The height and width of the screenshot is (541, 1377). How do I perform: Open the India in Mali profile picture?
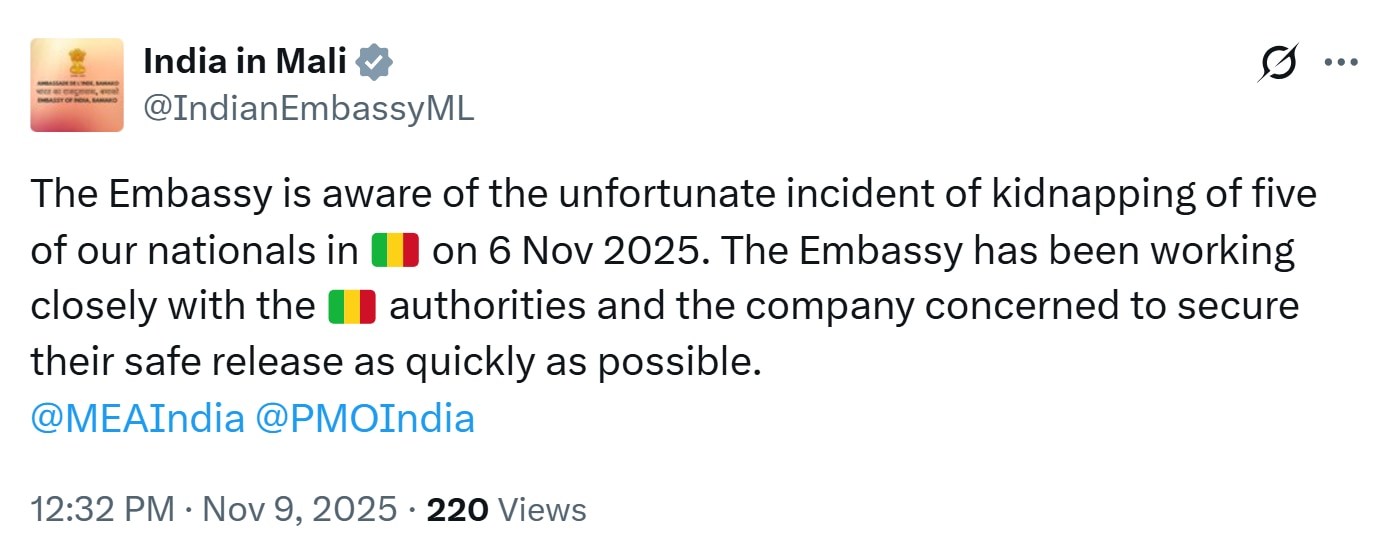77,85
